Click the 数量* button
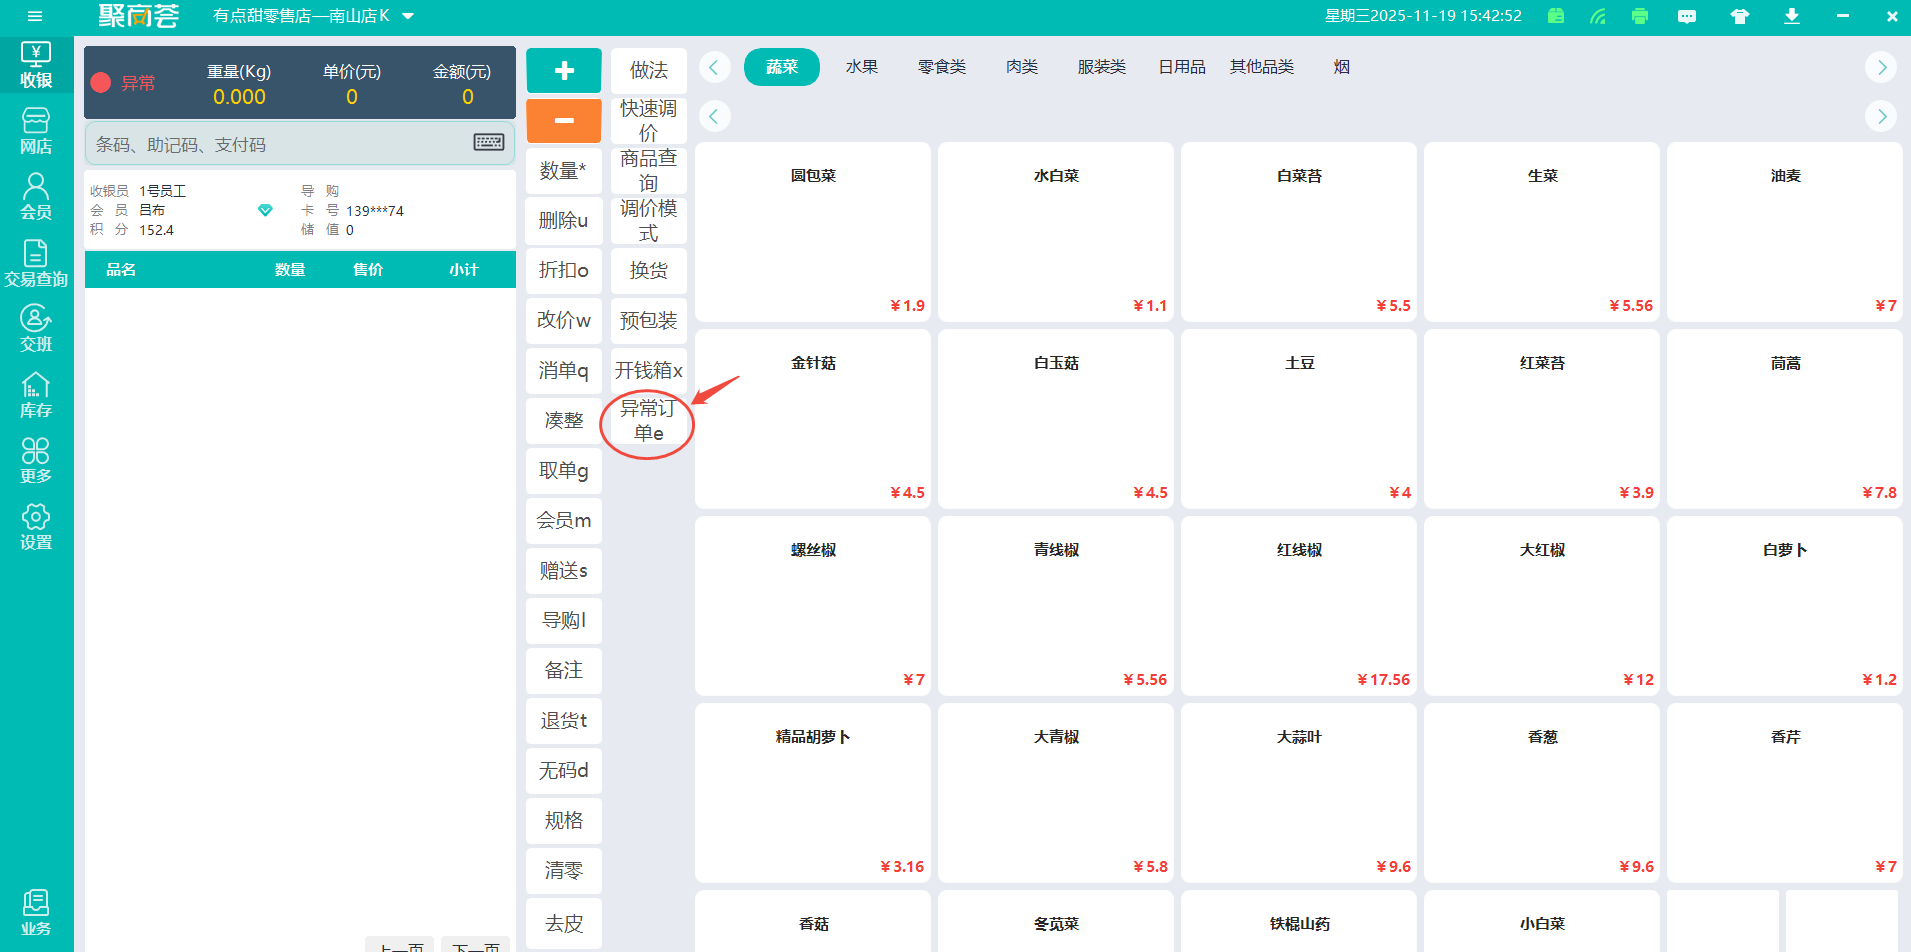Viewport: 1911px width, 952px height. coord(564,171)
